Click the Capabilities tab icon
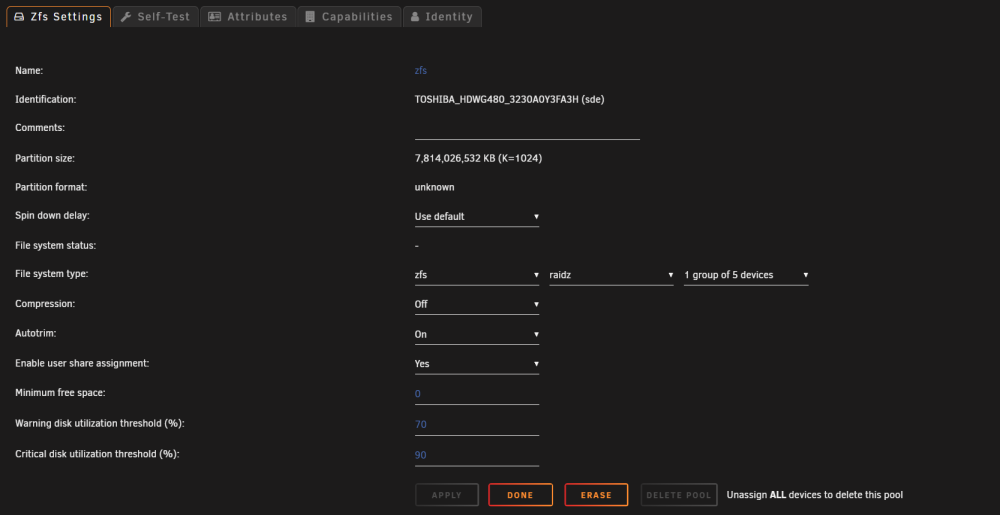This screenshot has width=1000, height=515. [x=310, y=17]
